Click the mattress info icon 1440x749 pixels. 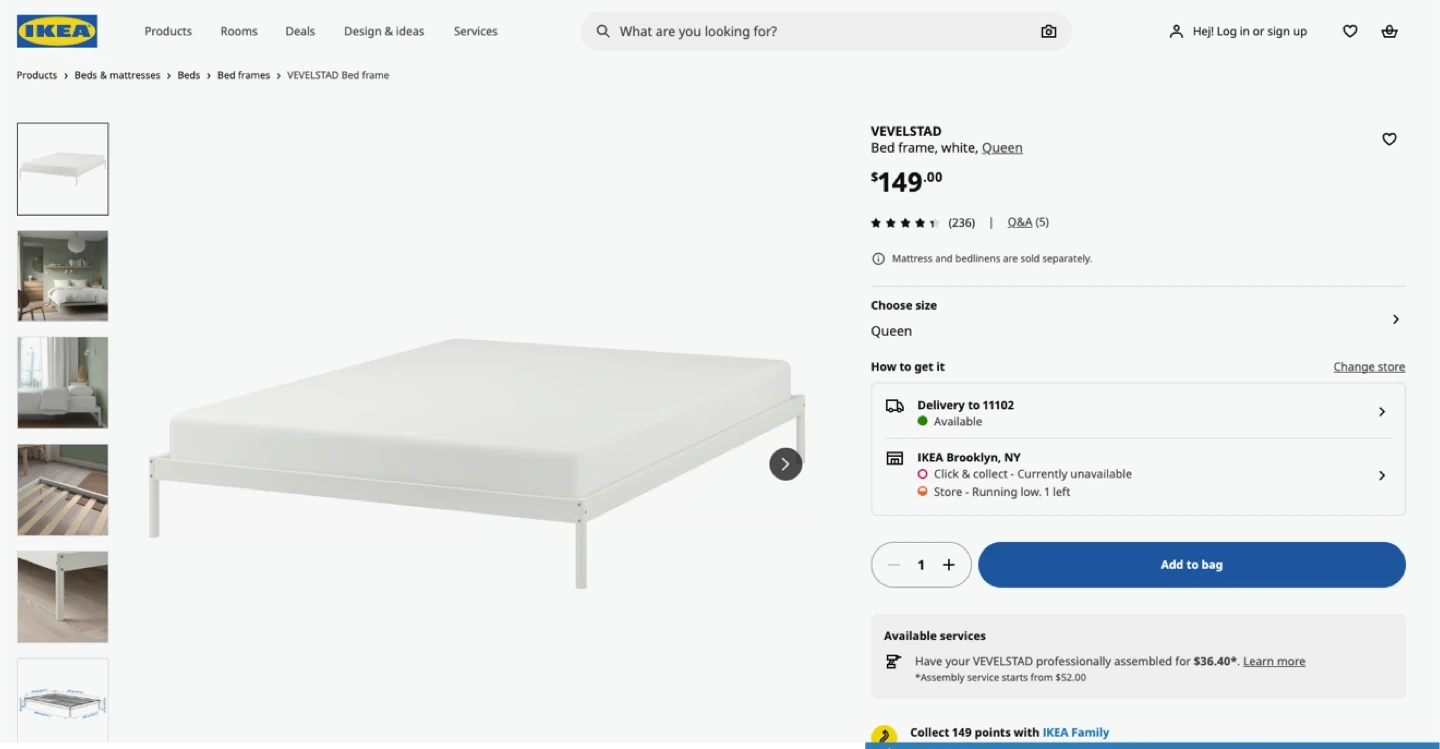coord(878,258)
